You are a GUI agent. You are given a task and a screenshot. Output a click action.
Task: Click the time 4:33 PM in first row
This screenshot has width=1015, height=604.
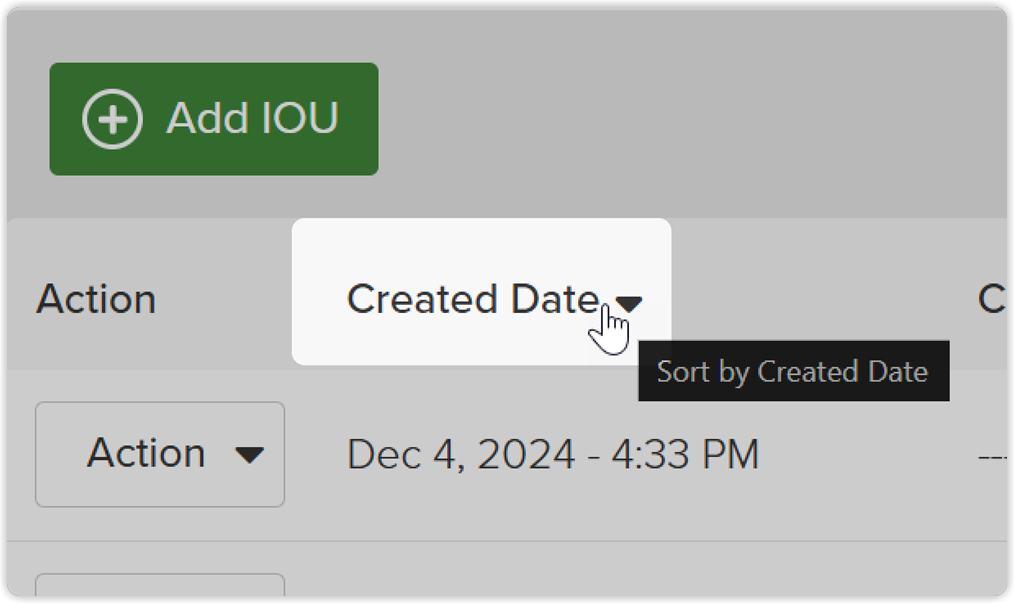[684, 455]
